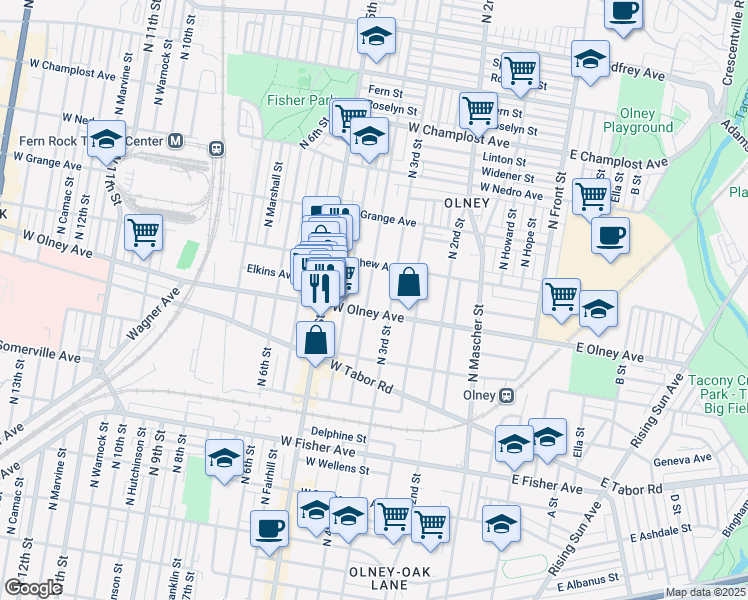
Task: Click the shopping bag marker on W Tabor Rd
Action: (x=315, y=340)
